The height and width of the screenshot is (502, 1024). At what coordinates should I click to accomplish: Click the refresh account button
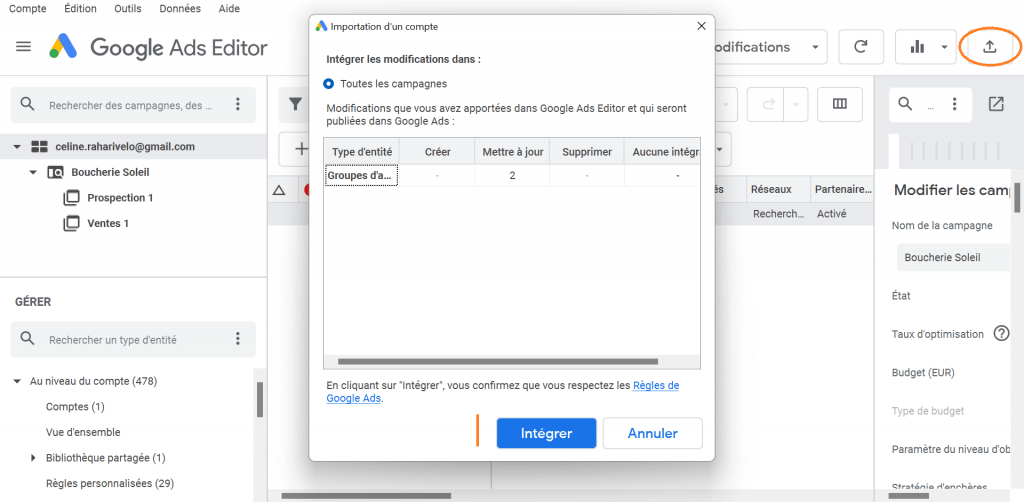pyautogui.click(x=861, y=47)
